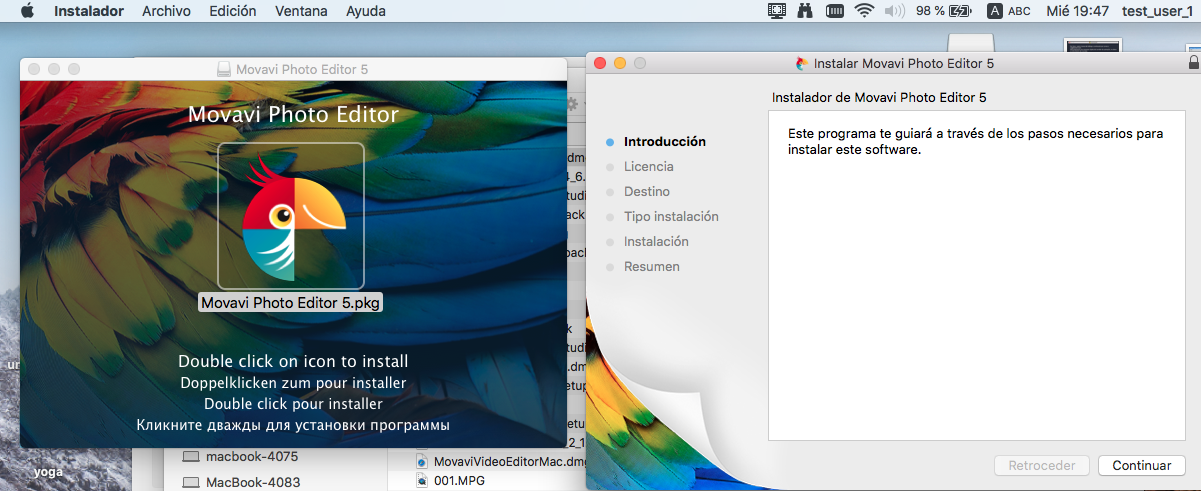Screen dimensions: 1201x491
Task: Open the Ayuda menu
Action: (366, 11)
